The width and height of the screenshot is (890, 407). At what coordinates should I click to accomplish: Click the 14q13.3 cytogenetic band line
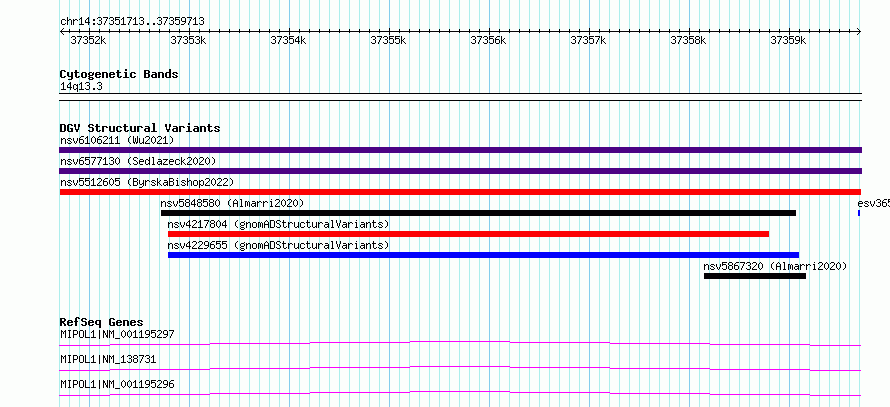coord(460,97)
